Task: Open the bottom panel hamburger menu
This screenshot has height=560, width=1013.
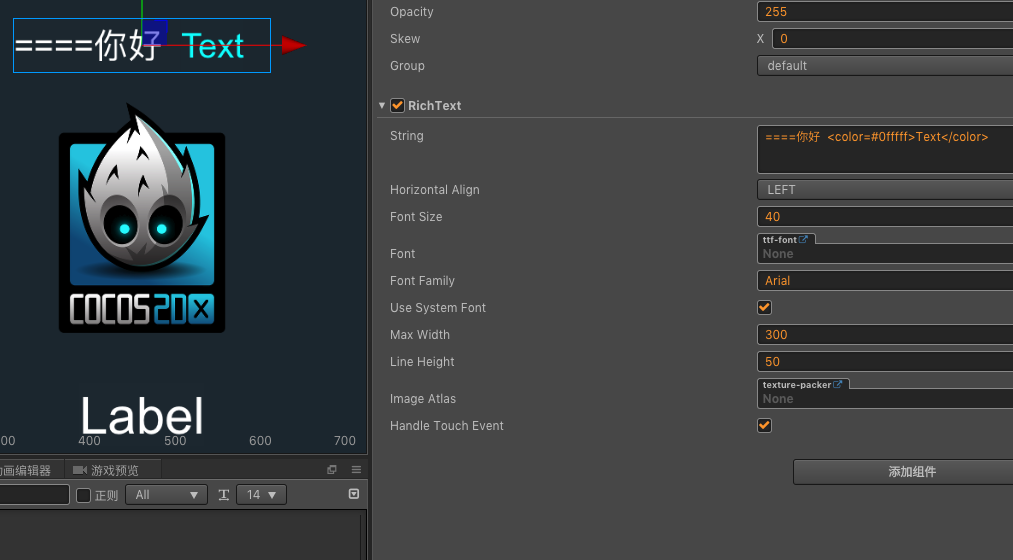Action: coord(356,470)
